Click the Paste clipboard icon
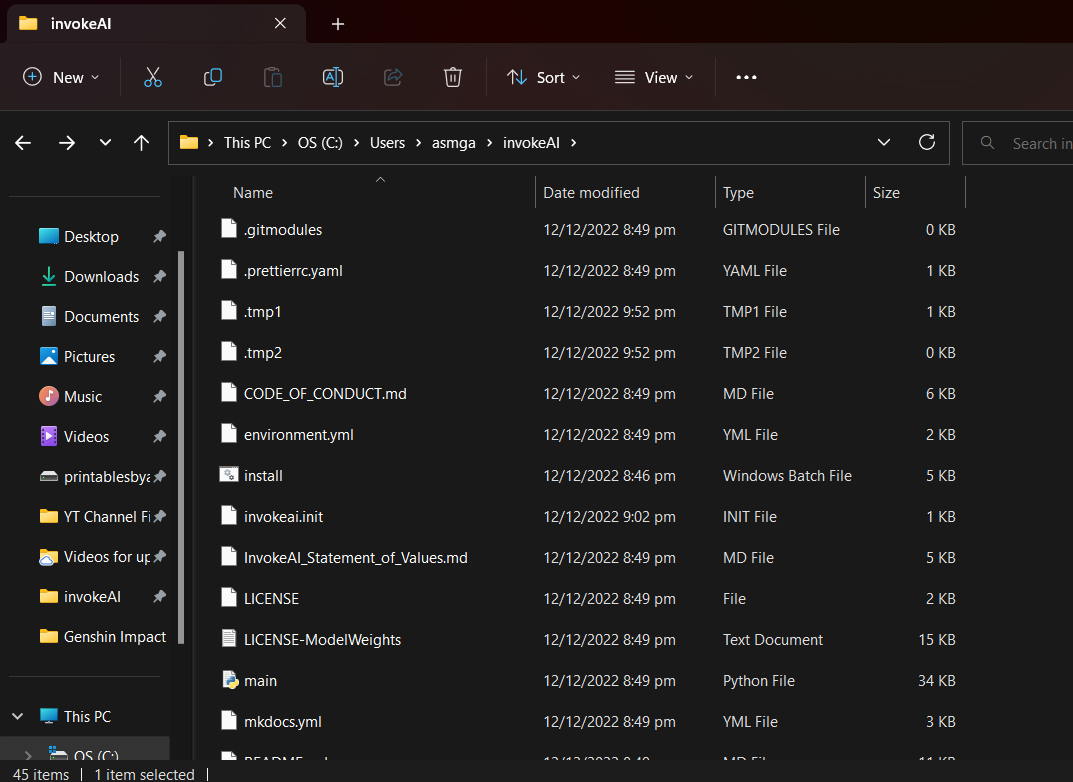Screen dimensions: 1073x782 point(272,77)
